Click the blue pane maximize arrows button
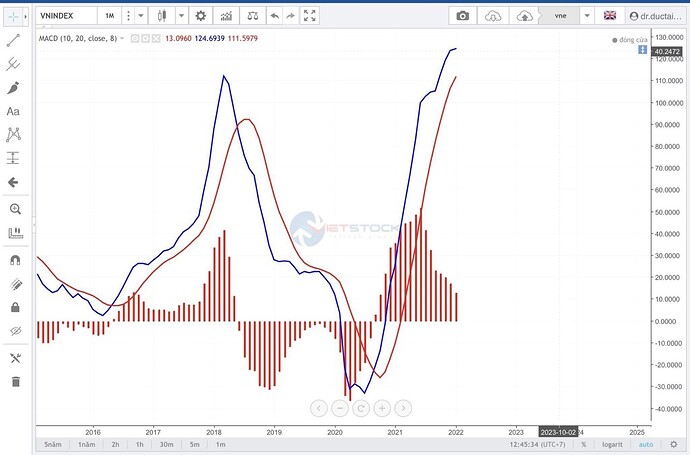This screenshot has height=455, width=690. pos(642,50)
